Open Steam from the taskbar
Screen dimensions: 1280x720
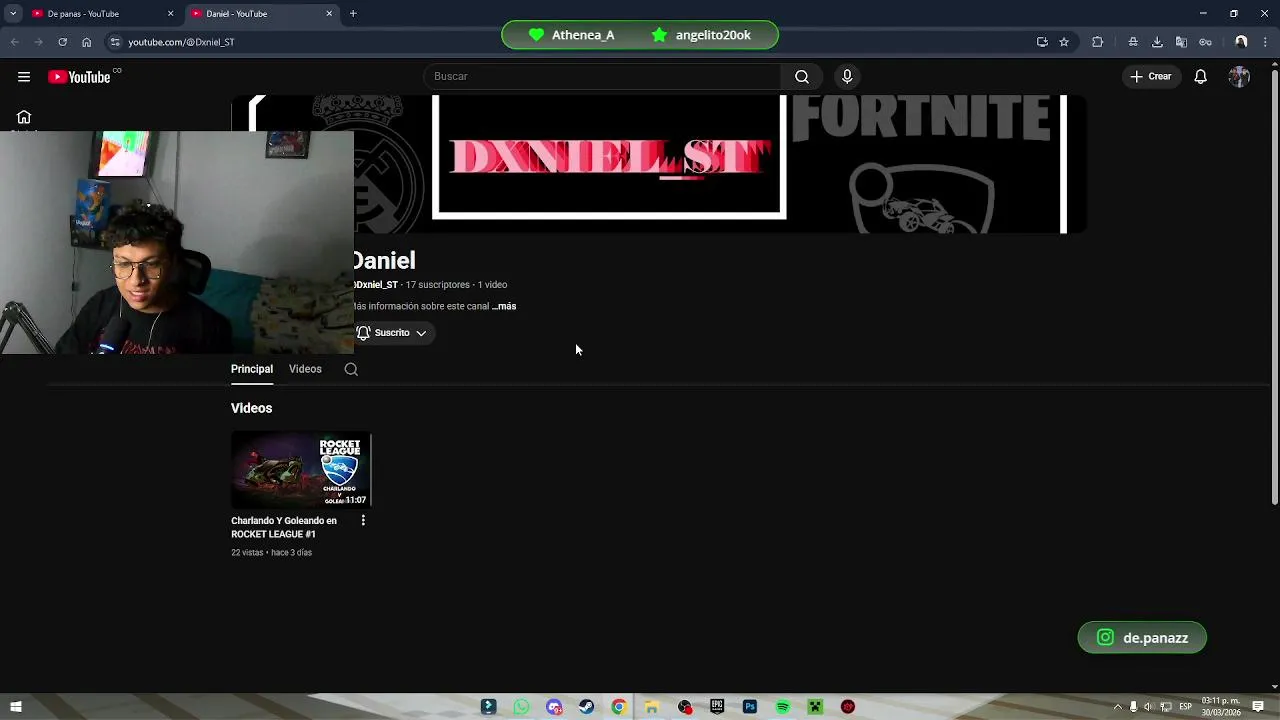[x=586, y=707]
